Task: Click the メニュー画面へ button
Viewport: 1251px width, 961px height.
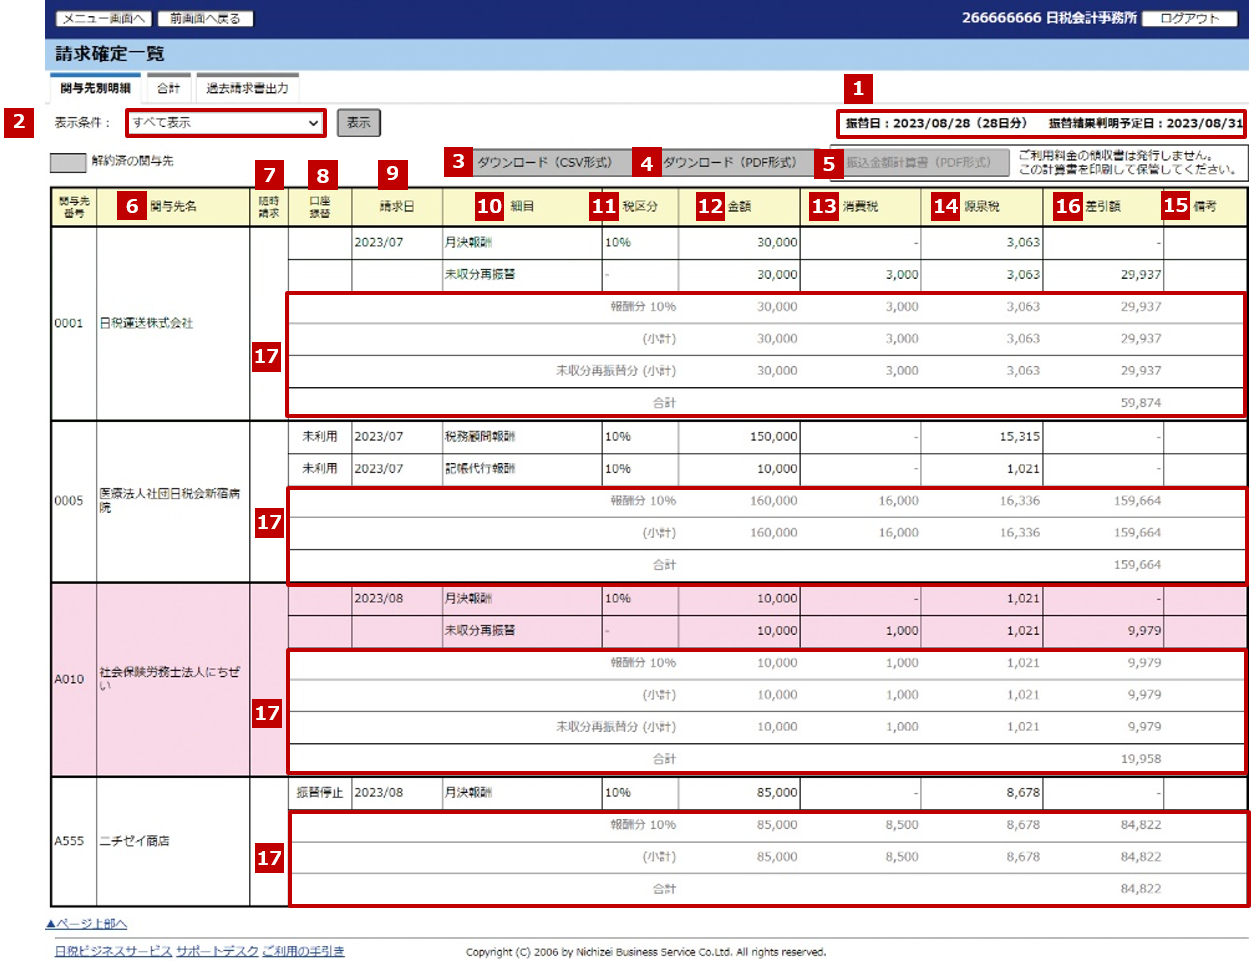Action: (103, 19)
